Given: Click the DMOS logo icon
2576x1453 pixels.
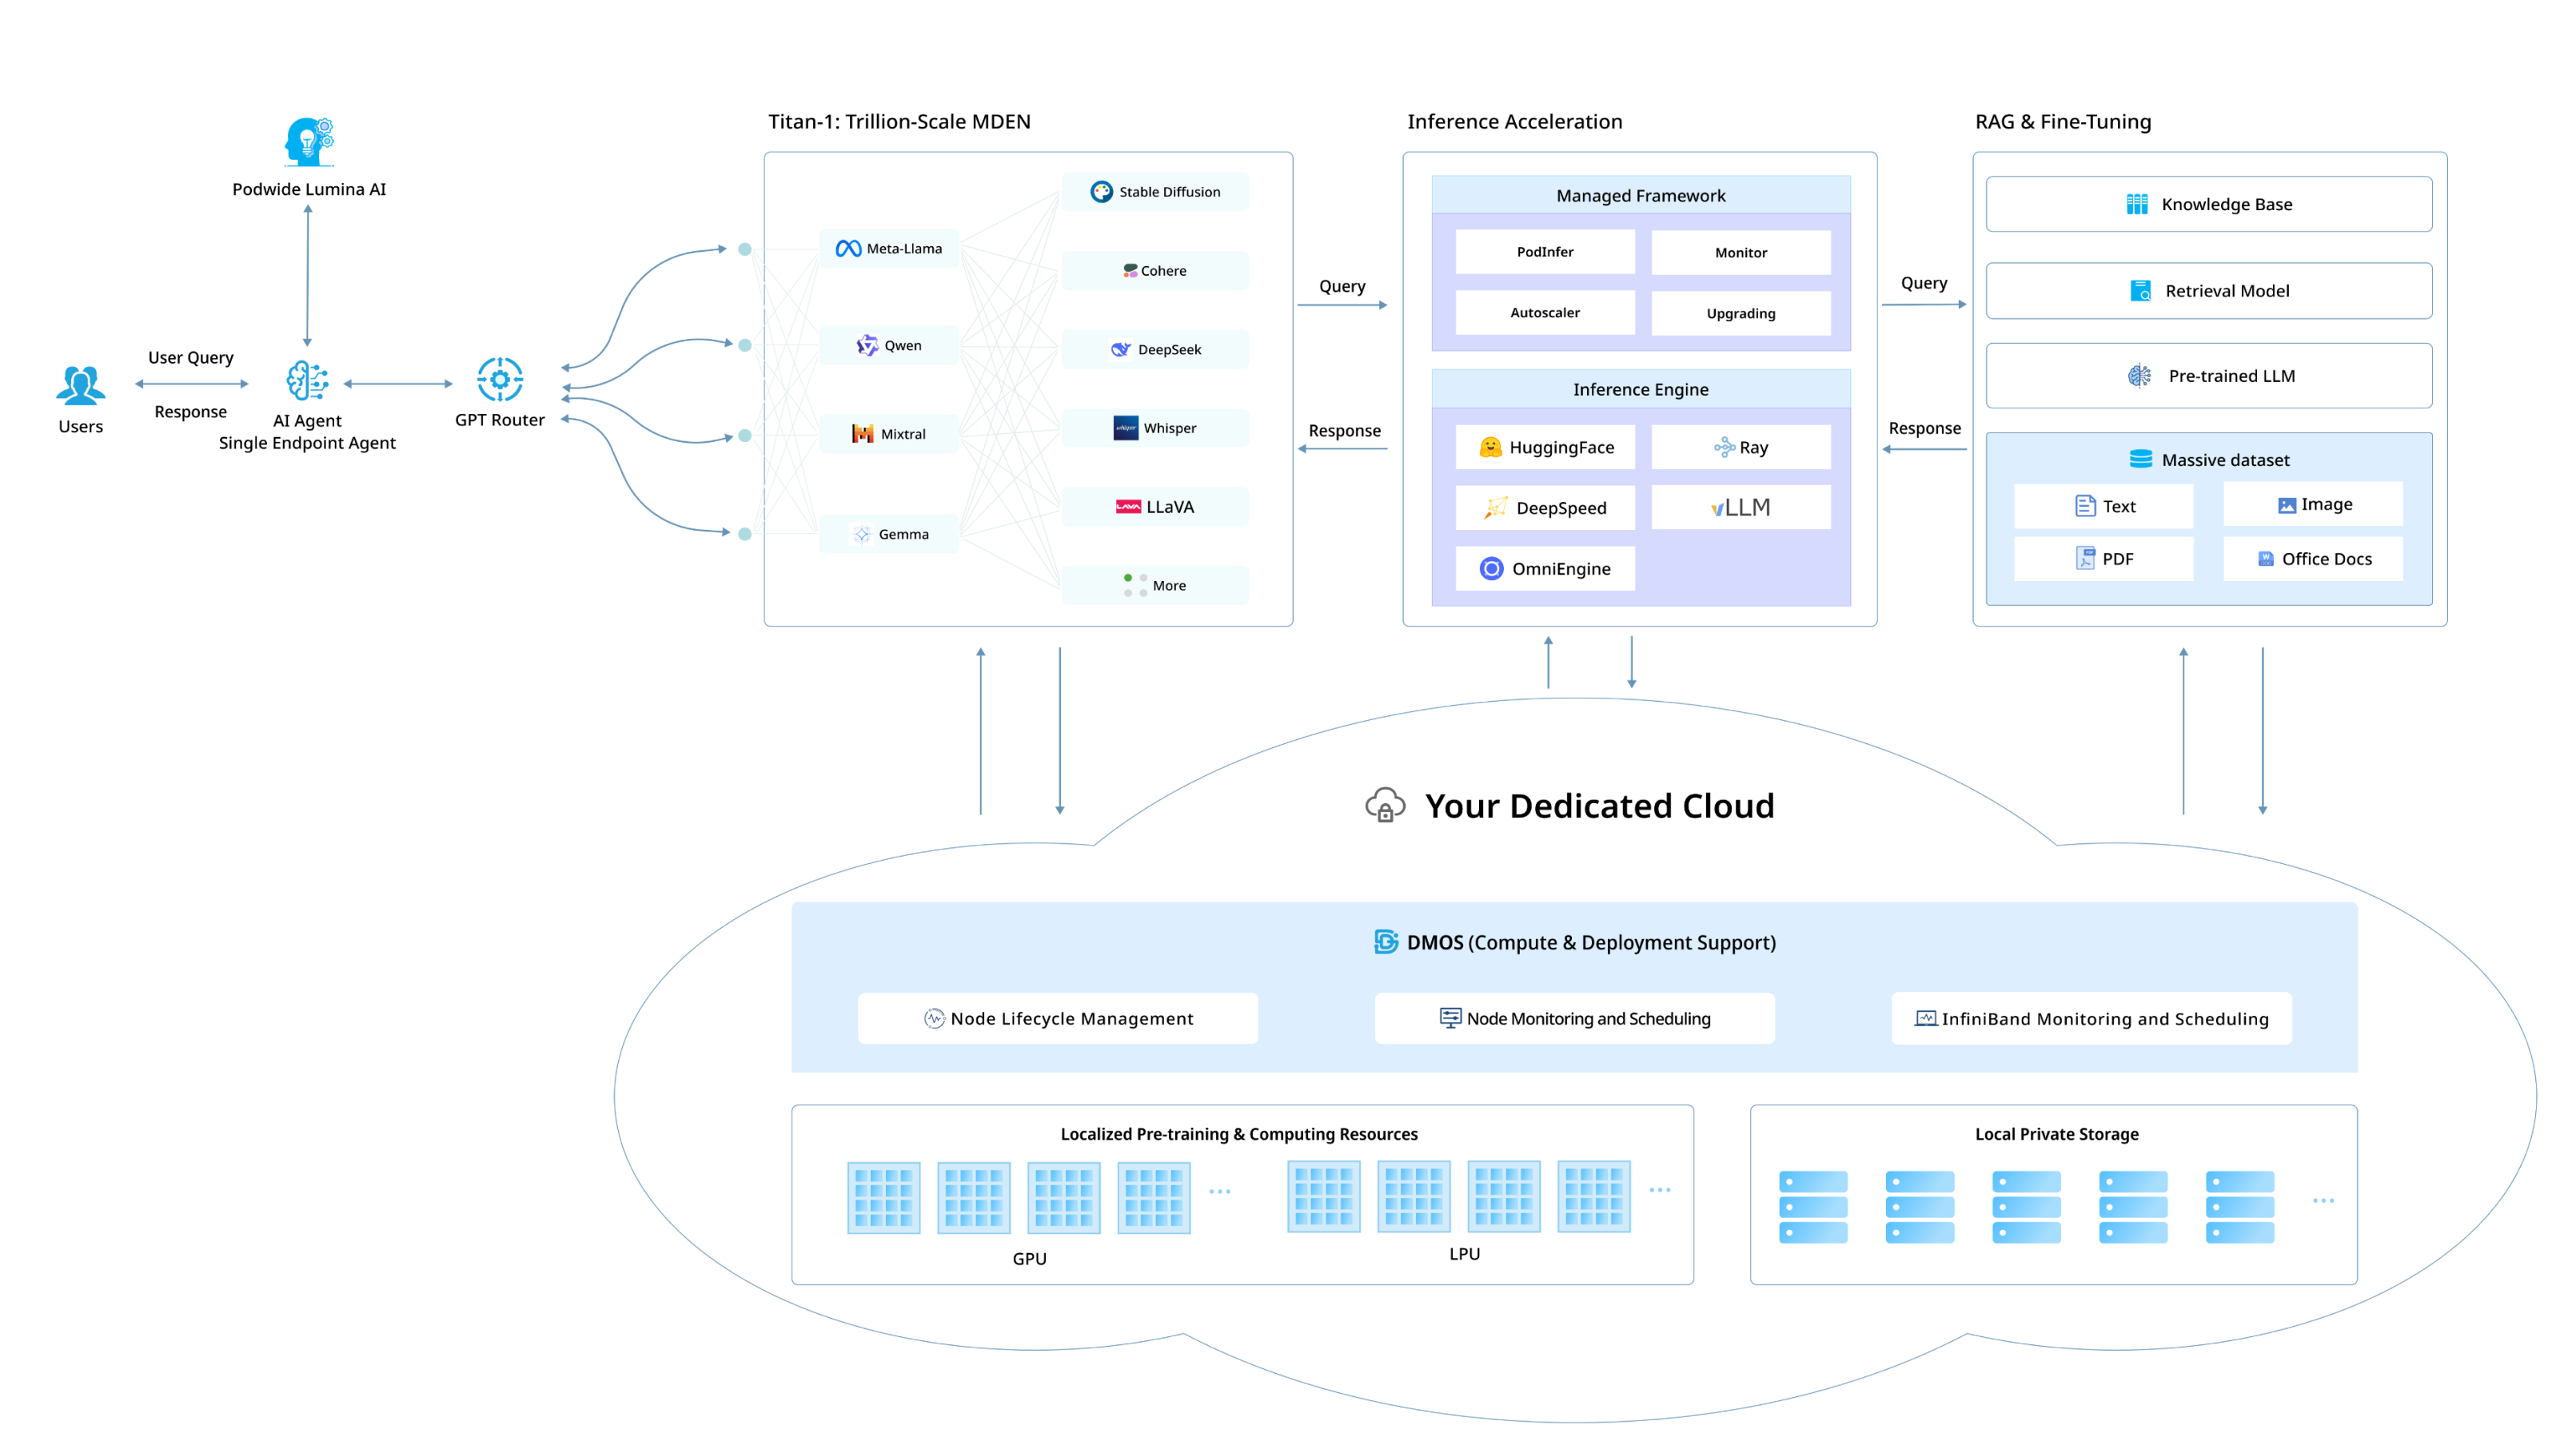Looking at the screenshot, I should tap(1386, 942).
